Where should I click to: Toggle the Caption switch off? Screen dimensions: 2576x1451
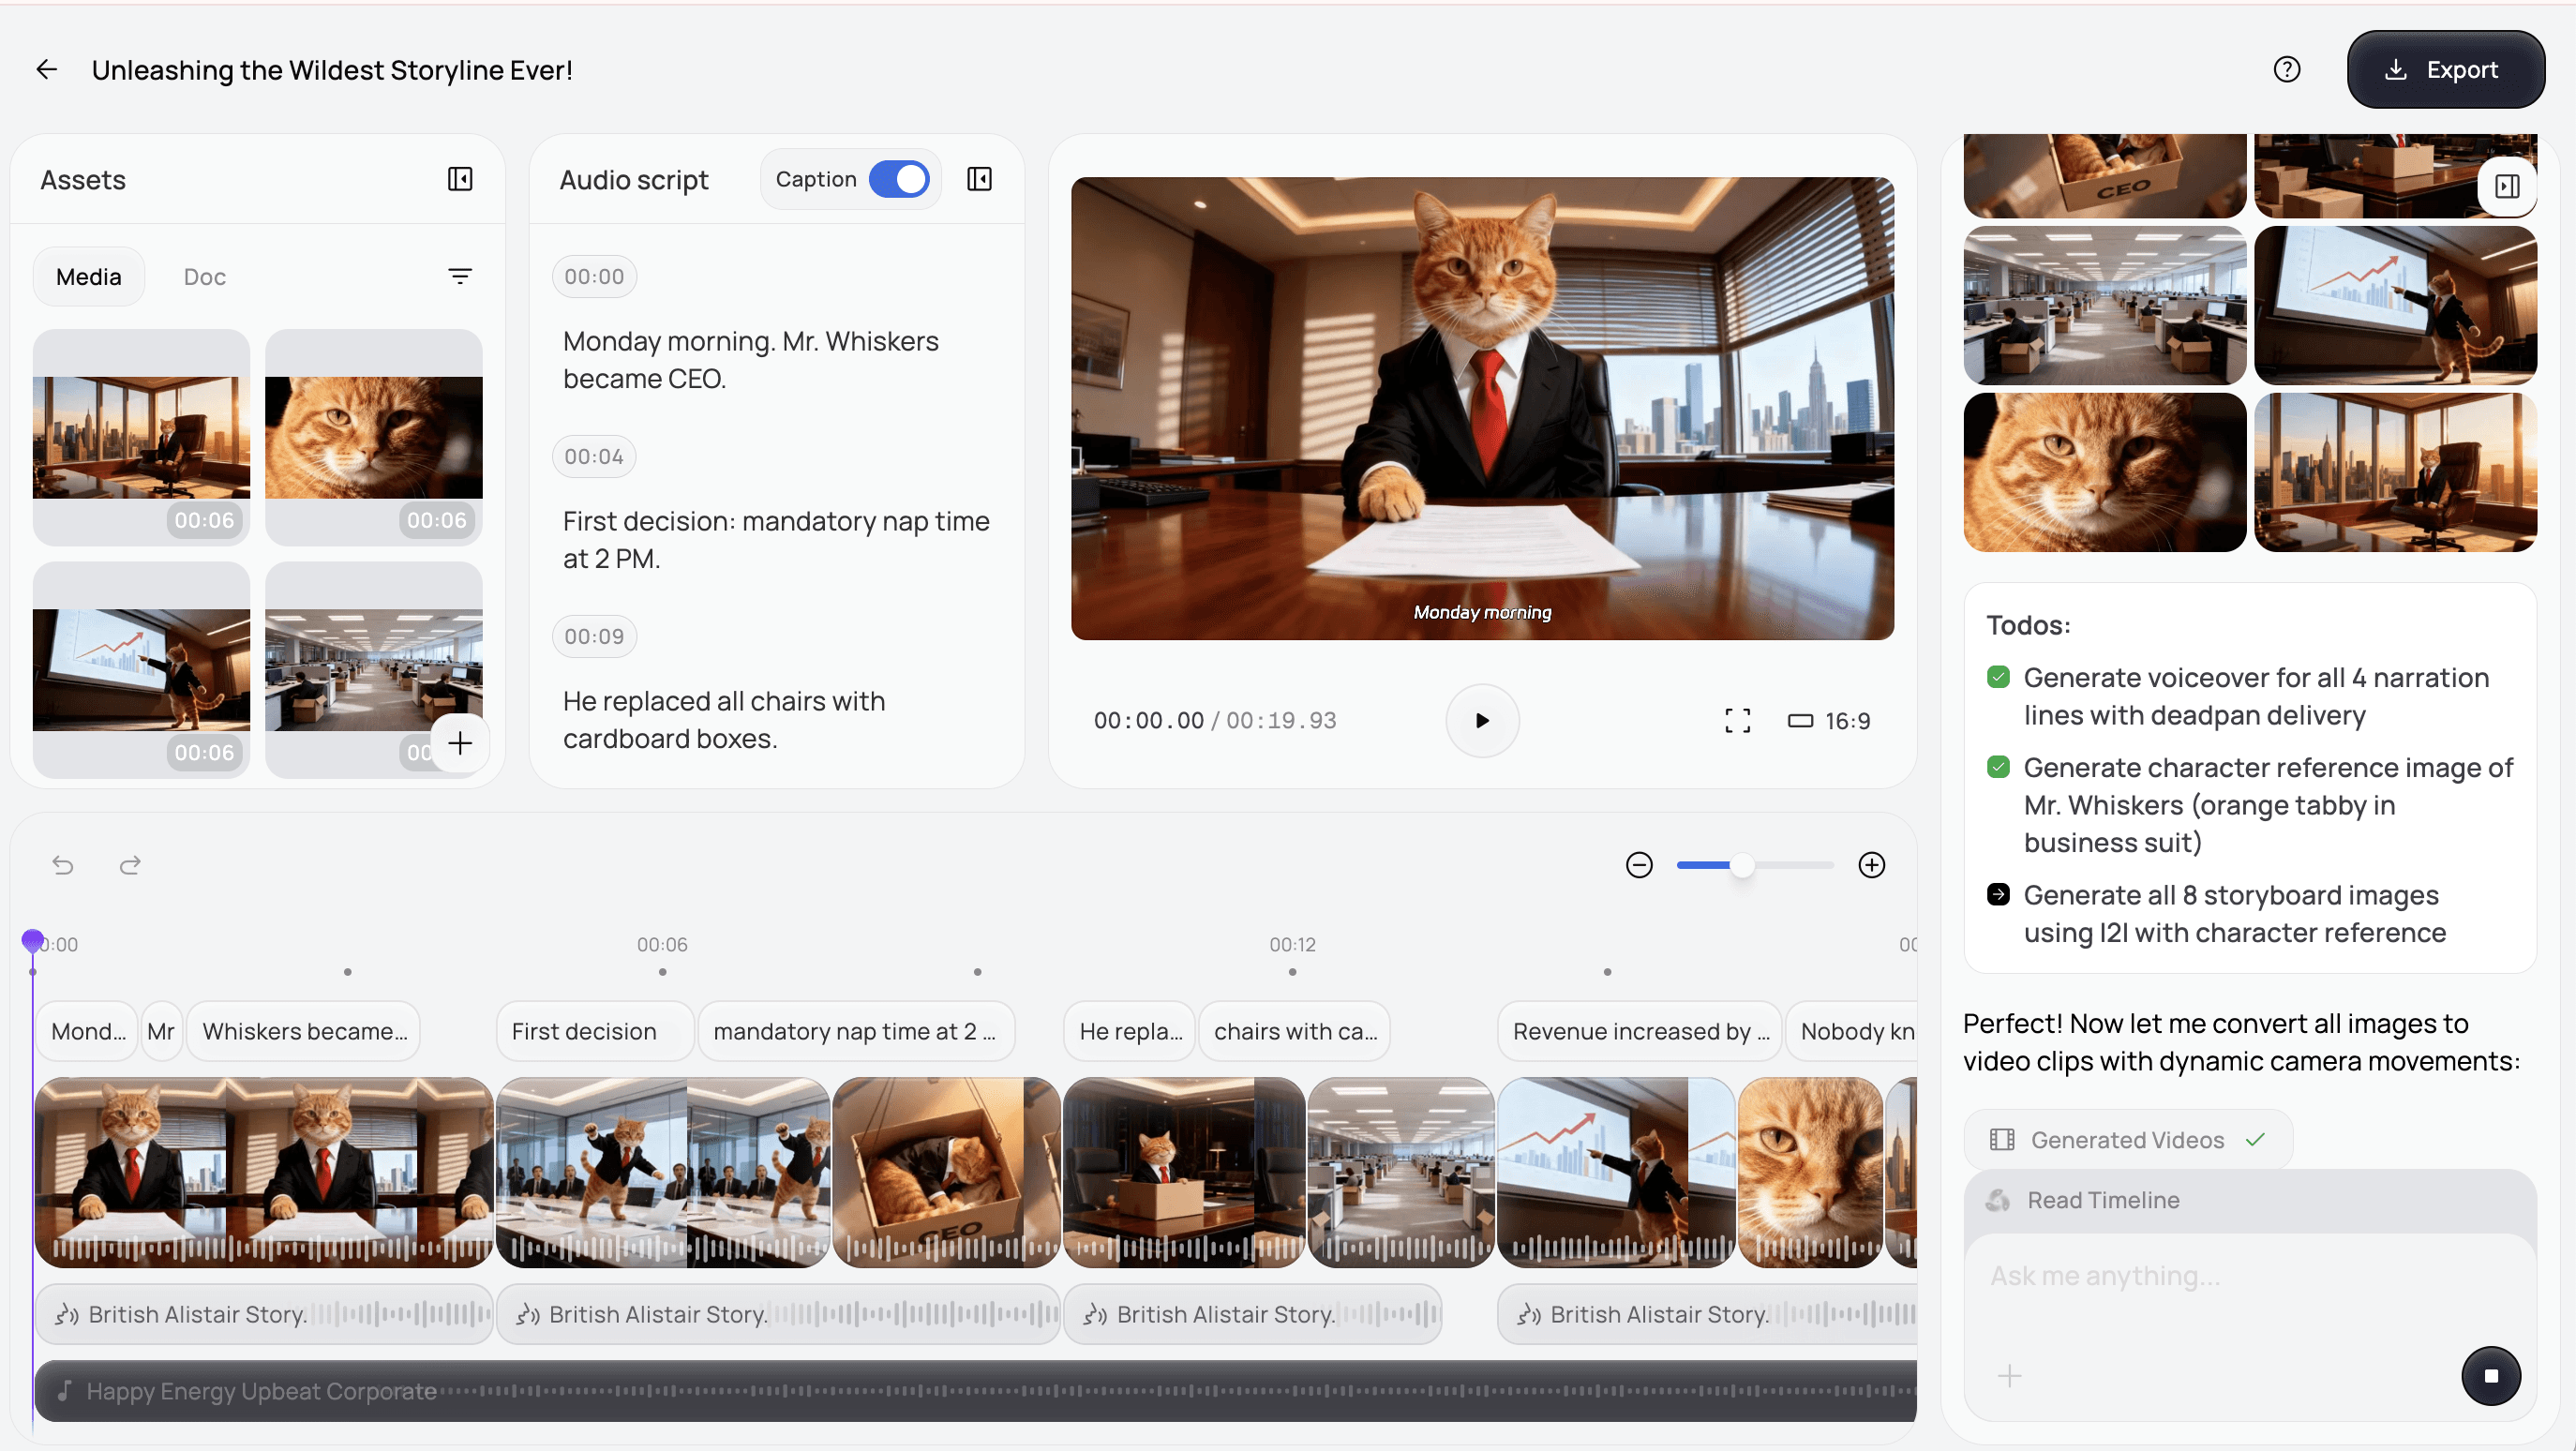point(898,179)
